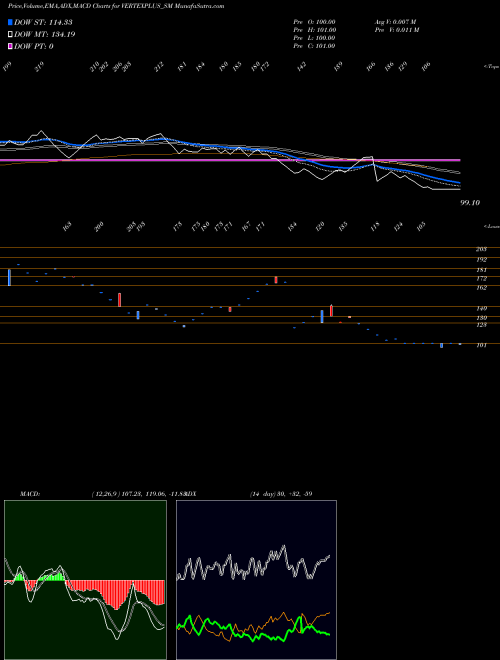Image resolution: width=500 pixels, height=660 pixels.
Task: Click the 'Pre C: 101.00' close value
Action: (x=314, y=45)
